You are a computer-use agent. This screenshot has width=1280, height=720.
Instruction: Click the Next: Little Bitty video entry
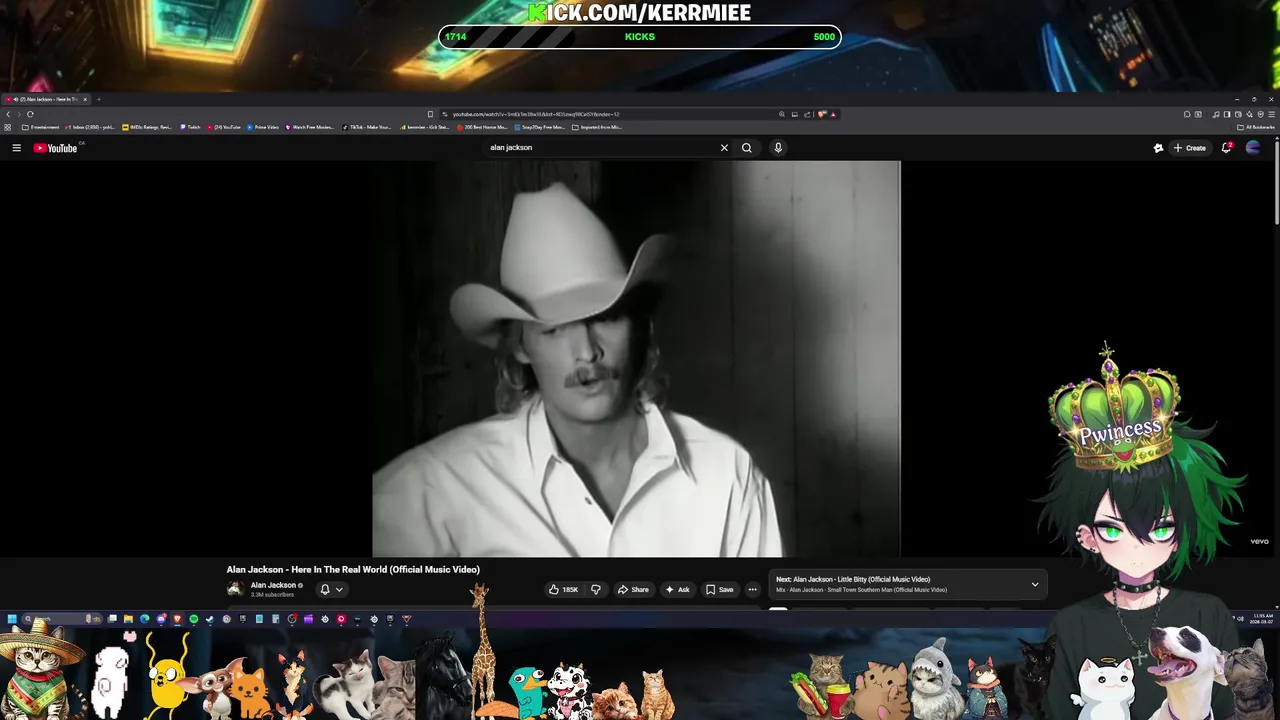click(853, 579)
